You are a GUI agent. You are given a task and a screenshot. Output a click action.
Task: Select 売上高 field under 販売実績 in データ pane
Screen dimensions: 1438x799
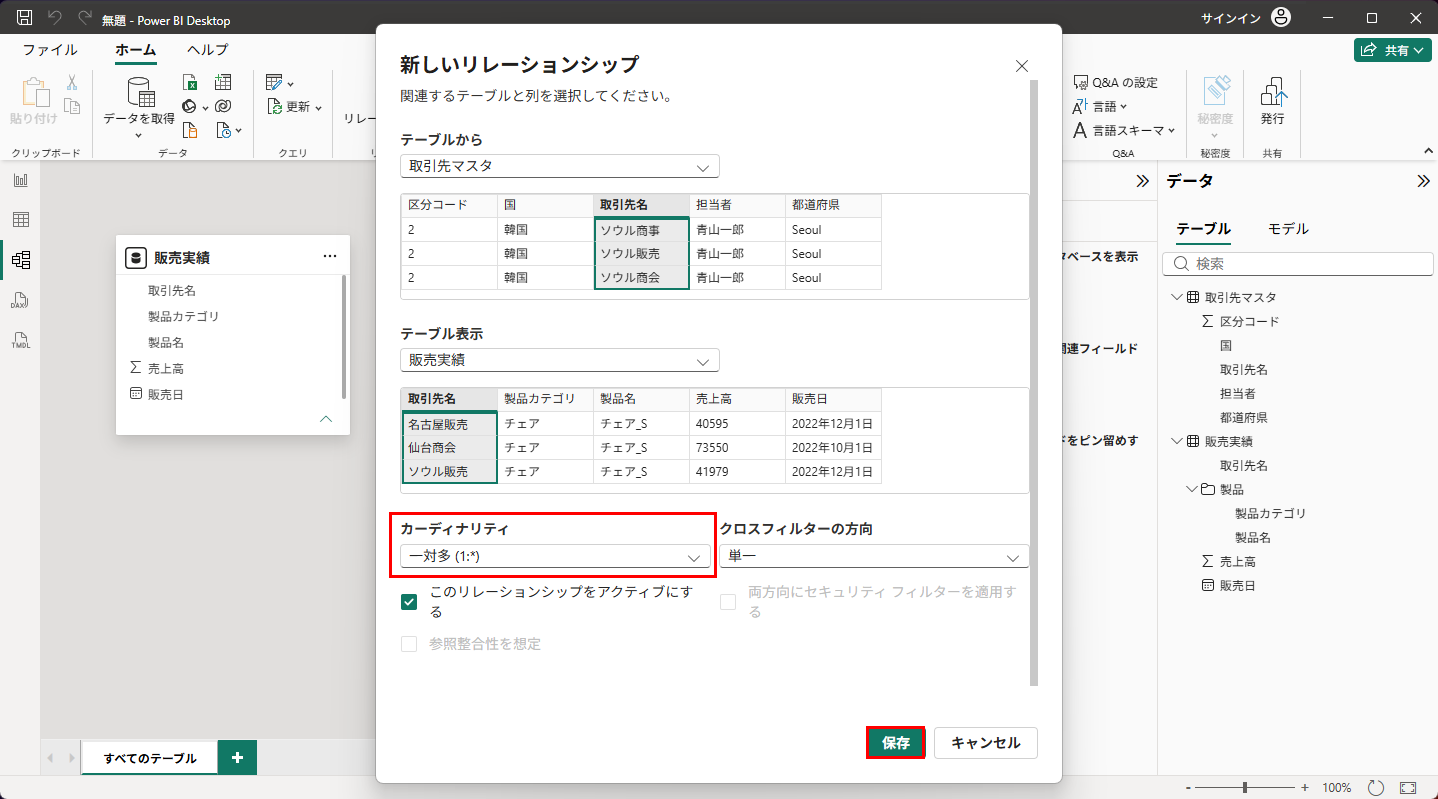pyautogui.click(x=1237, y=561)
